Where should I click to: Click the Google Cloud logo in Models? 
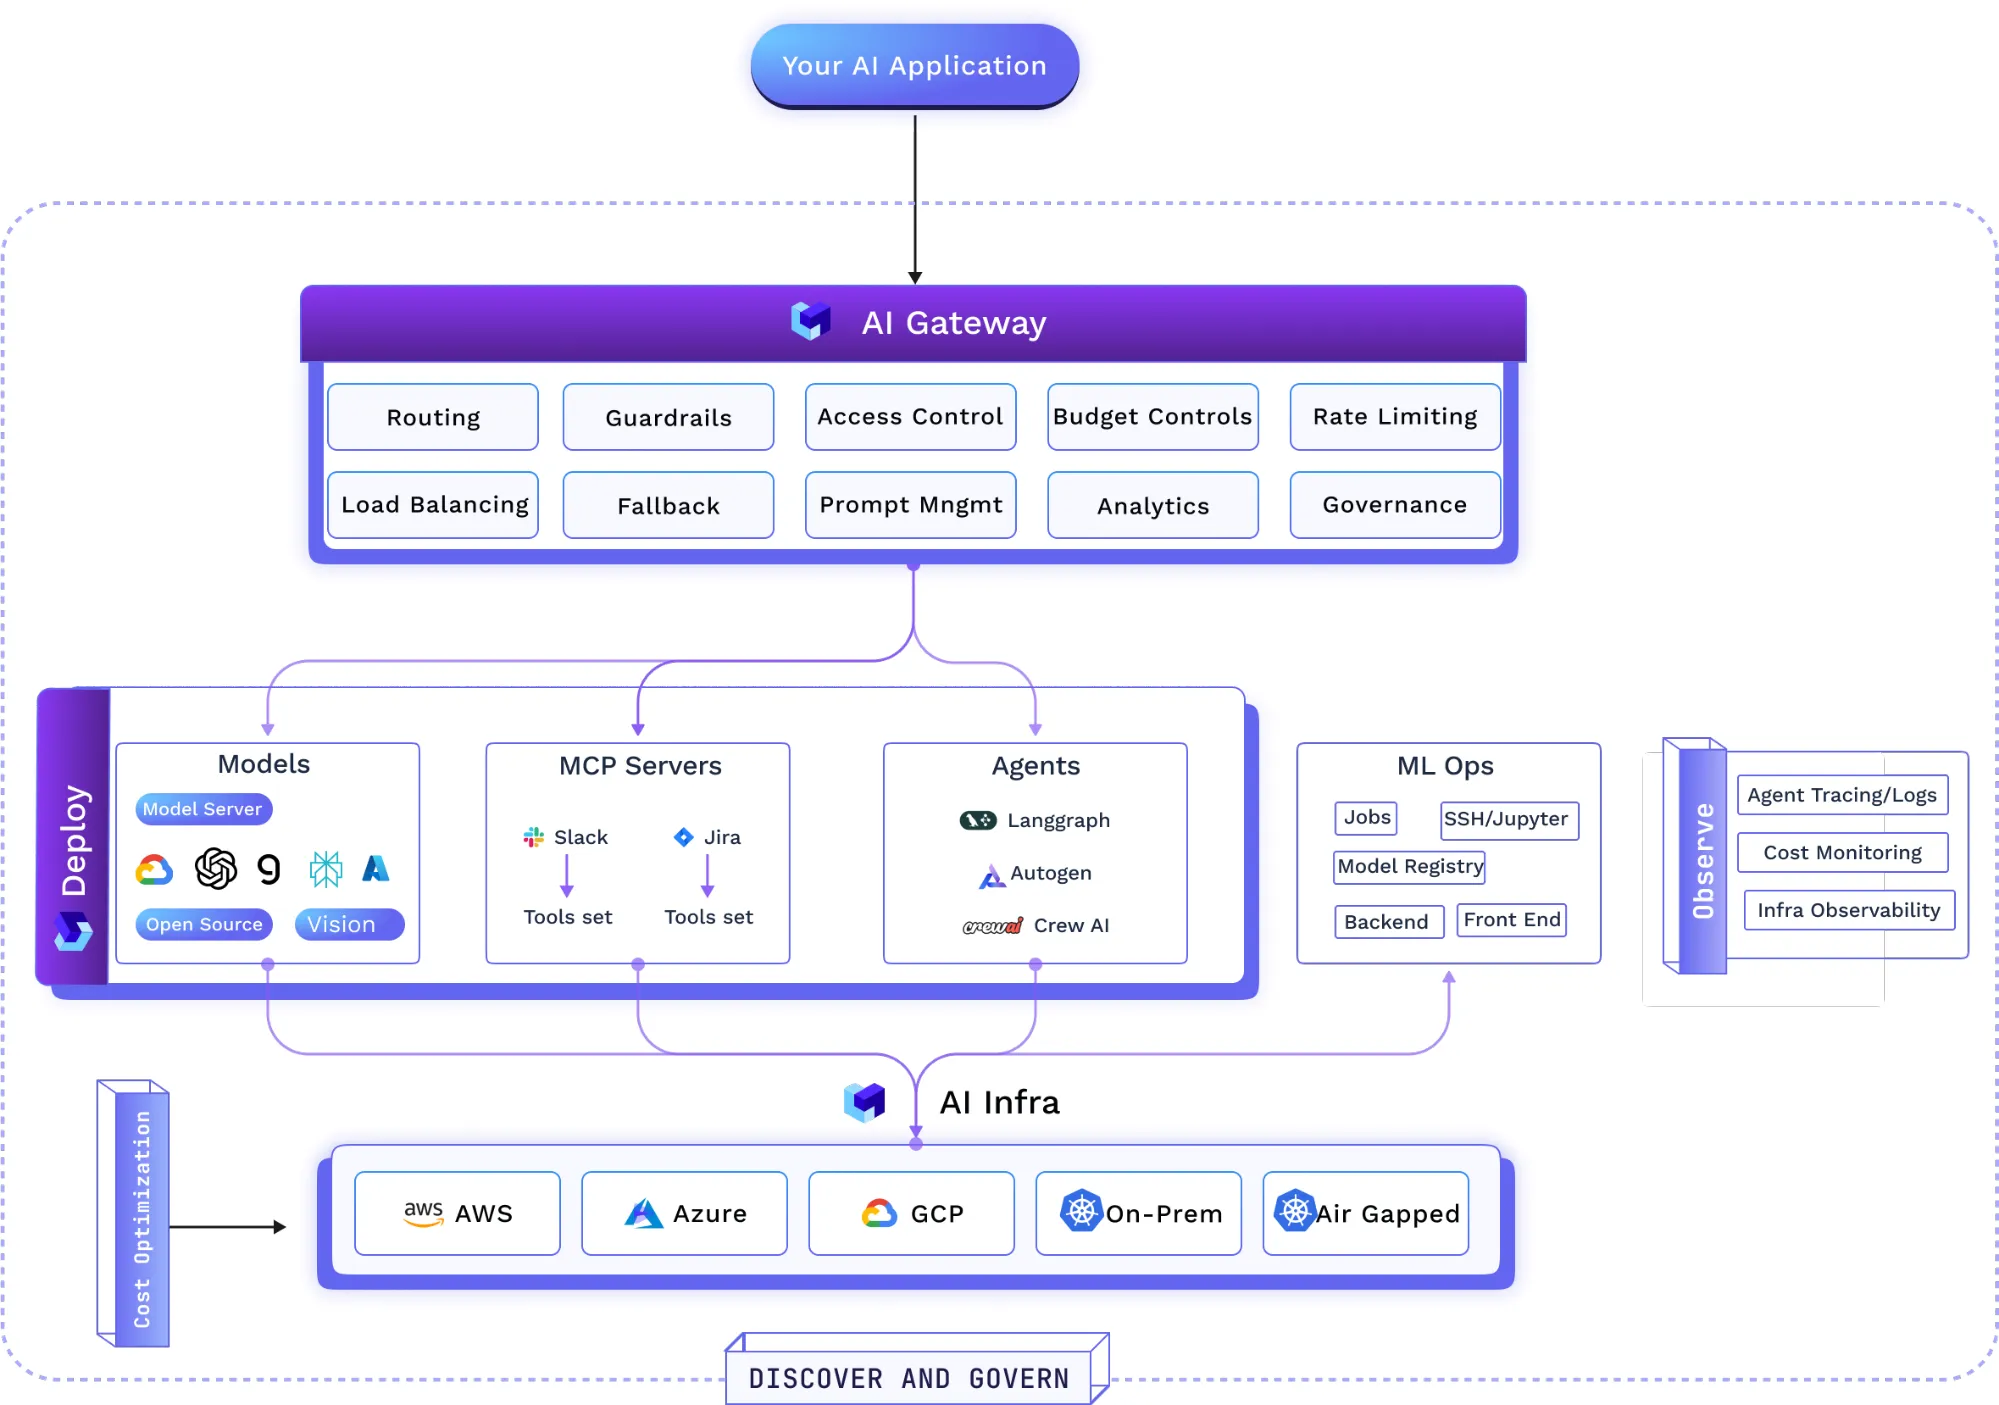(154, 870)
